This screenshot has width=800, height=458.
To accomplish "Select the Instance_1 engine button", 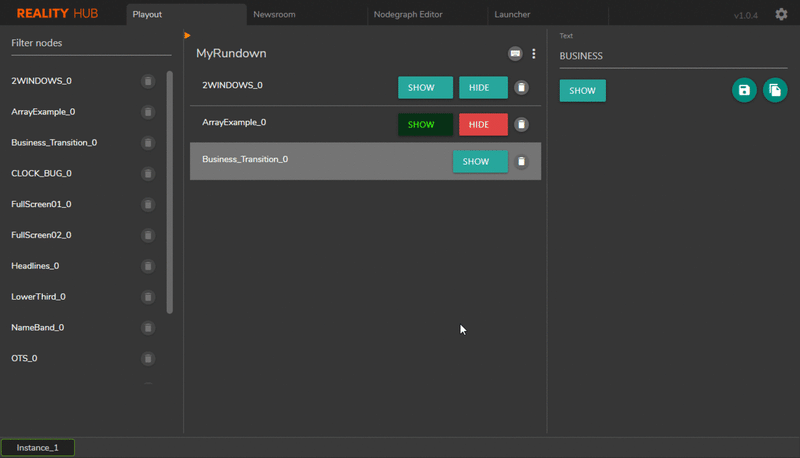I will 38,448.
